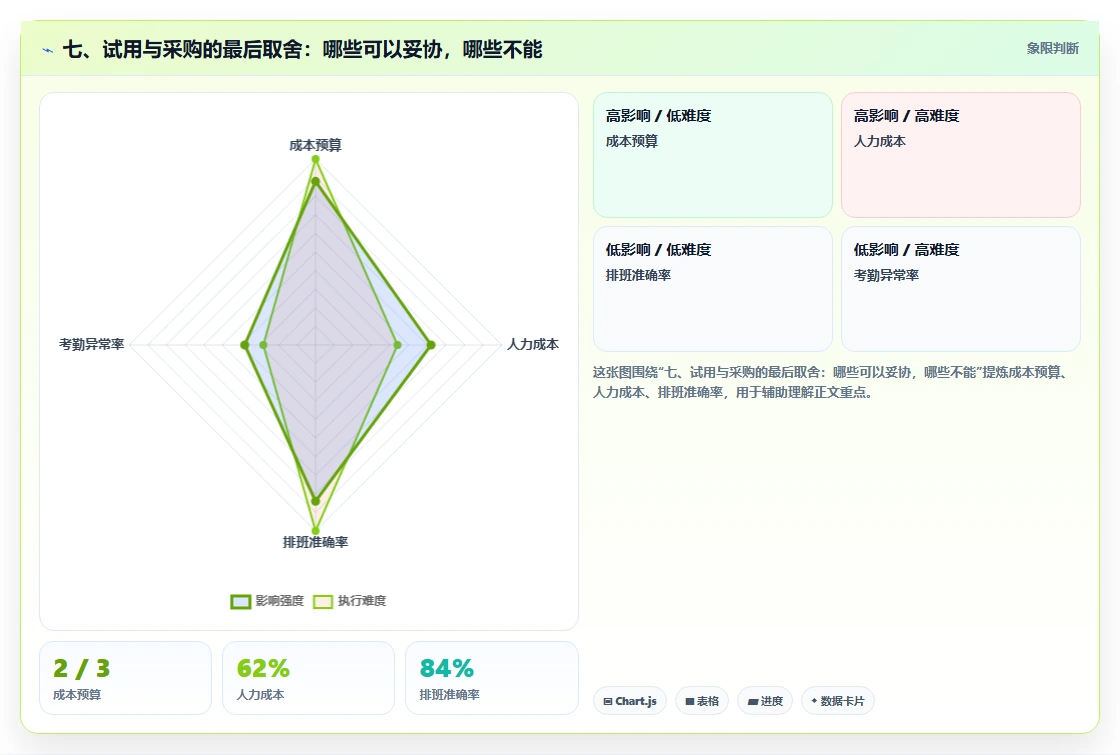This screenshot has width=1120, height=755.
Task: Click the 人力成本 radar axis label
Action: pos(533,344)
